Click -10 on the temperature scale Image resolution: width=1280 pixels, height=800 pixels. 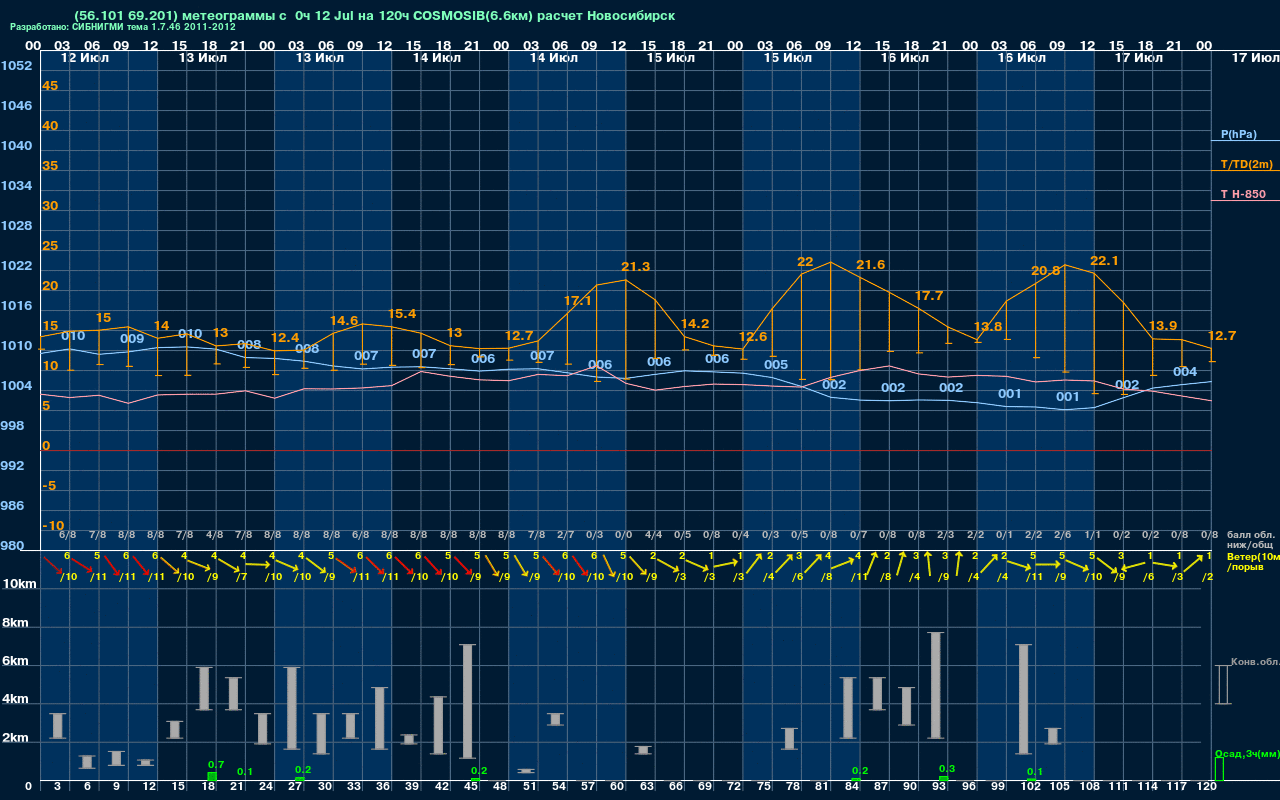(x=54, y=526)
